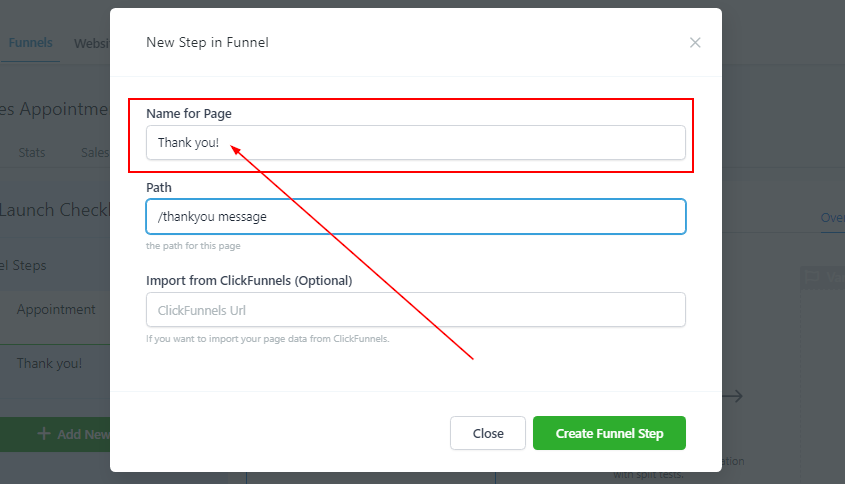This screenshot has height=484, width=845.
Task: Close the New Step in Funnel dialog
Action: (695, 43)
